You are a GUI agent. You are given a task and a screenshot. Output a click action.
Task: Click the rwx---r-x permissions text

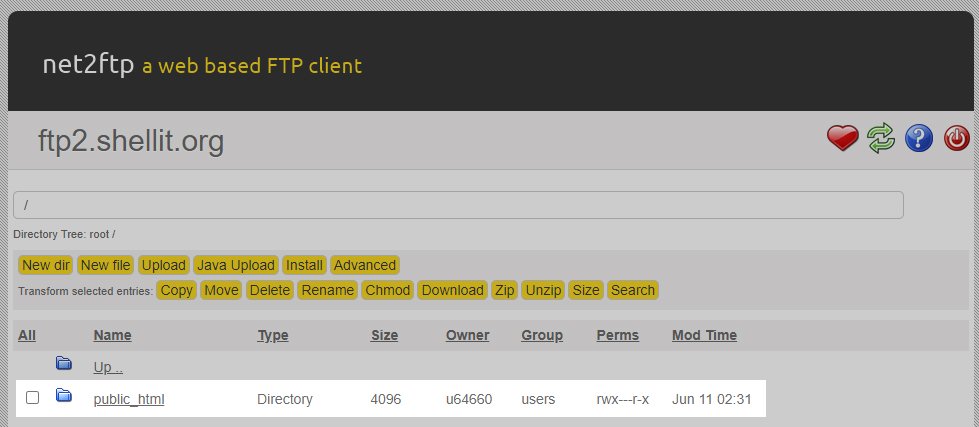[622, 399]
